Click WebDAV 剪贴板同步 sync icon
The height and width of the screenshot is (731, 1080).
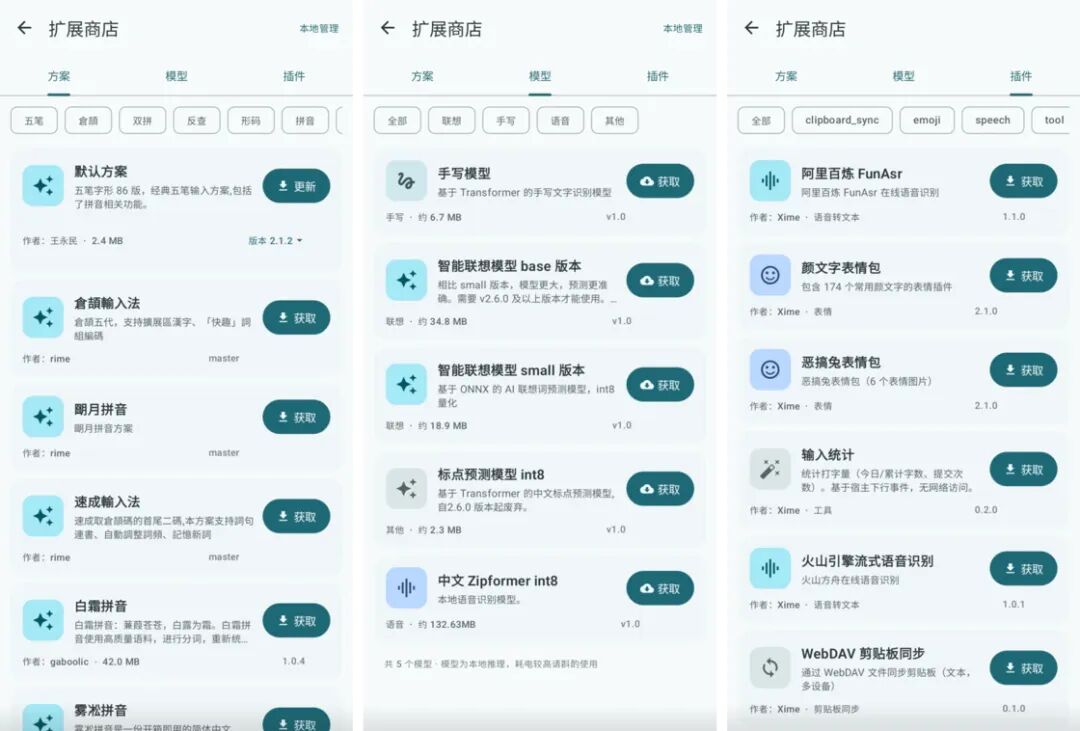770,667
